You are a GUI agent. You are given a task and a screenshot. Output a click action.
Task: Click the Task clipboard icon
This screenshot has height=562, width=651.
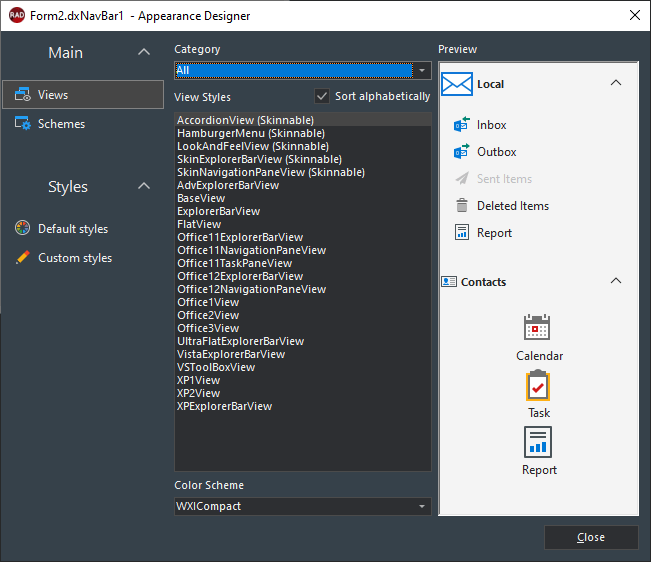click(x=538, y=385)
